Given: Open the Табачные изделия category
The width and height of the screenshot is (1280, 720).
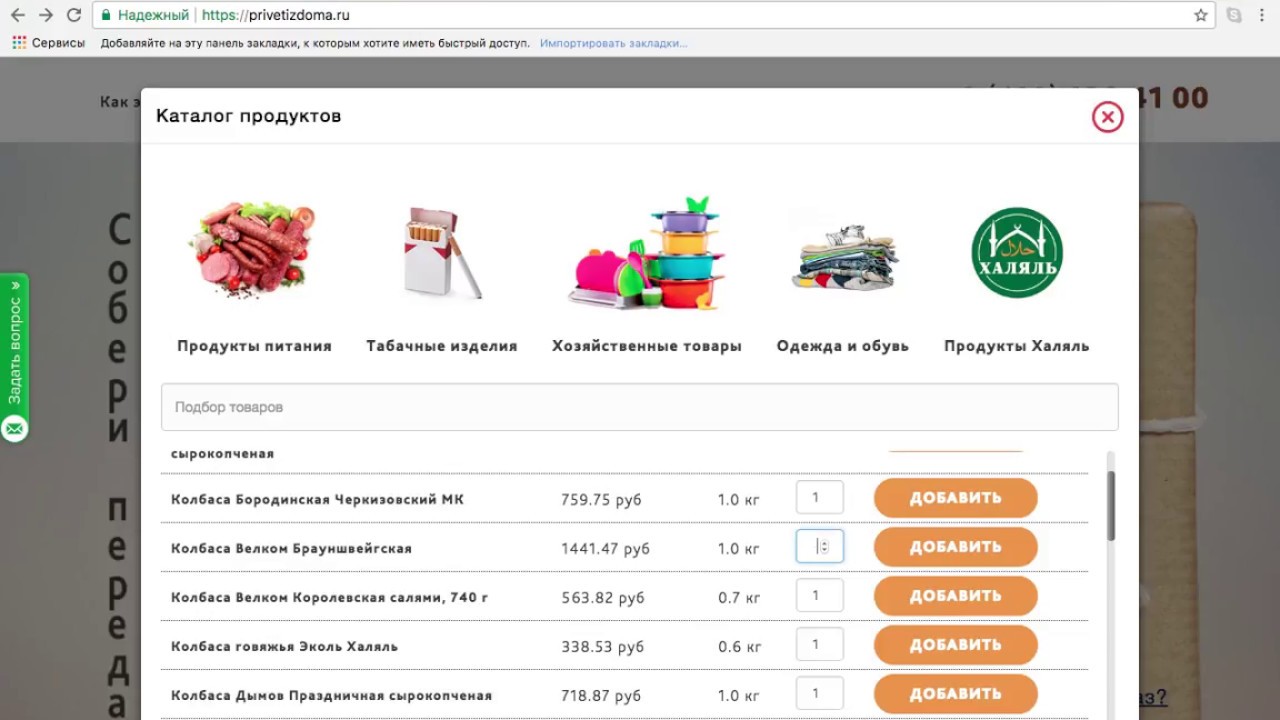Looking at the screenshot, I should click(x=442, y=346).
